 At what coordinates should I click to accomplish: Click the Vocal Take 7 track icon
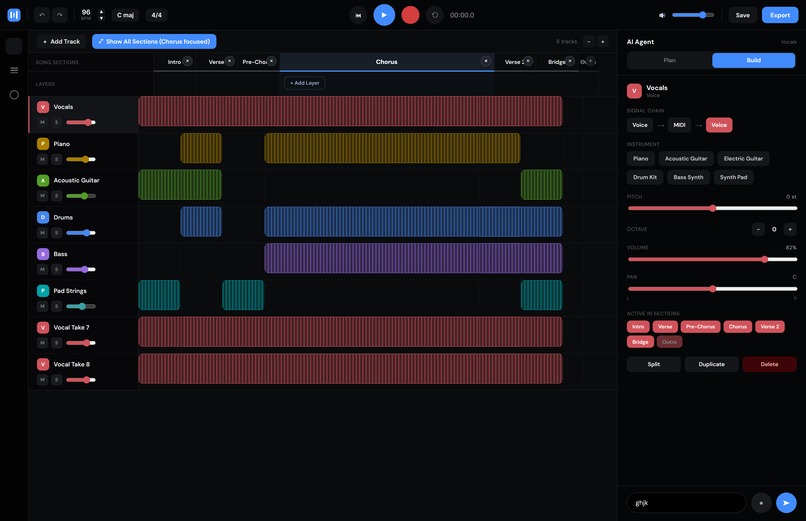pyautogui.click(x=43, y=327)
